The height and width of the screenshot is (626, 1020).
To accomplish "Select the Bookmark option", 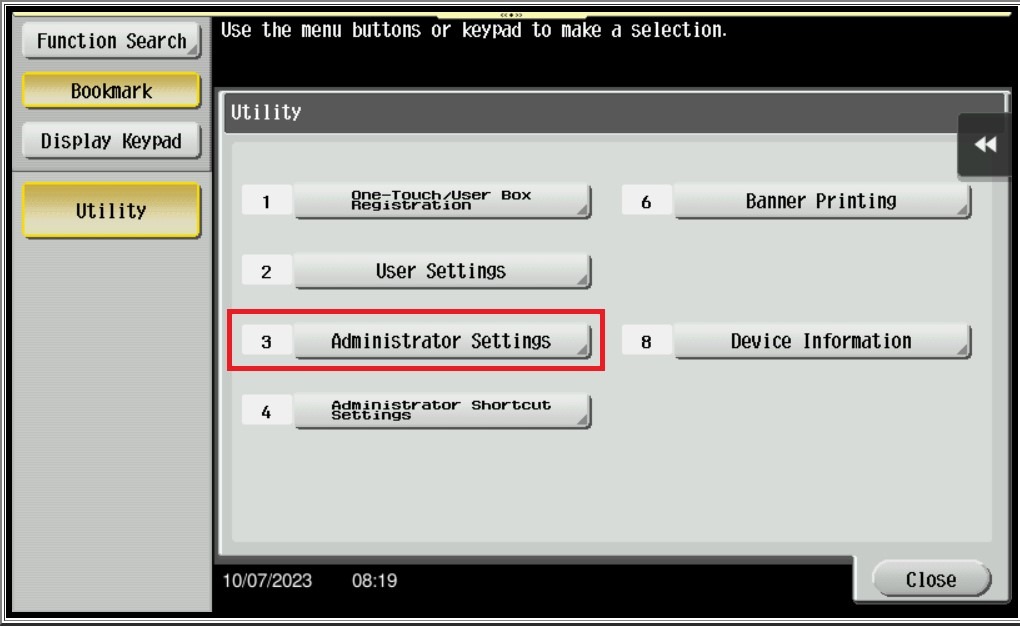I will tap(110, 91).
